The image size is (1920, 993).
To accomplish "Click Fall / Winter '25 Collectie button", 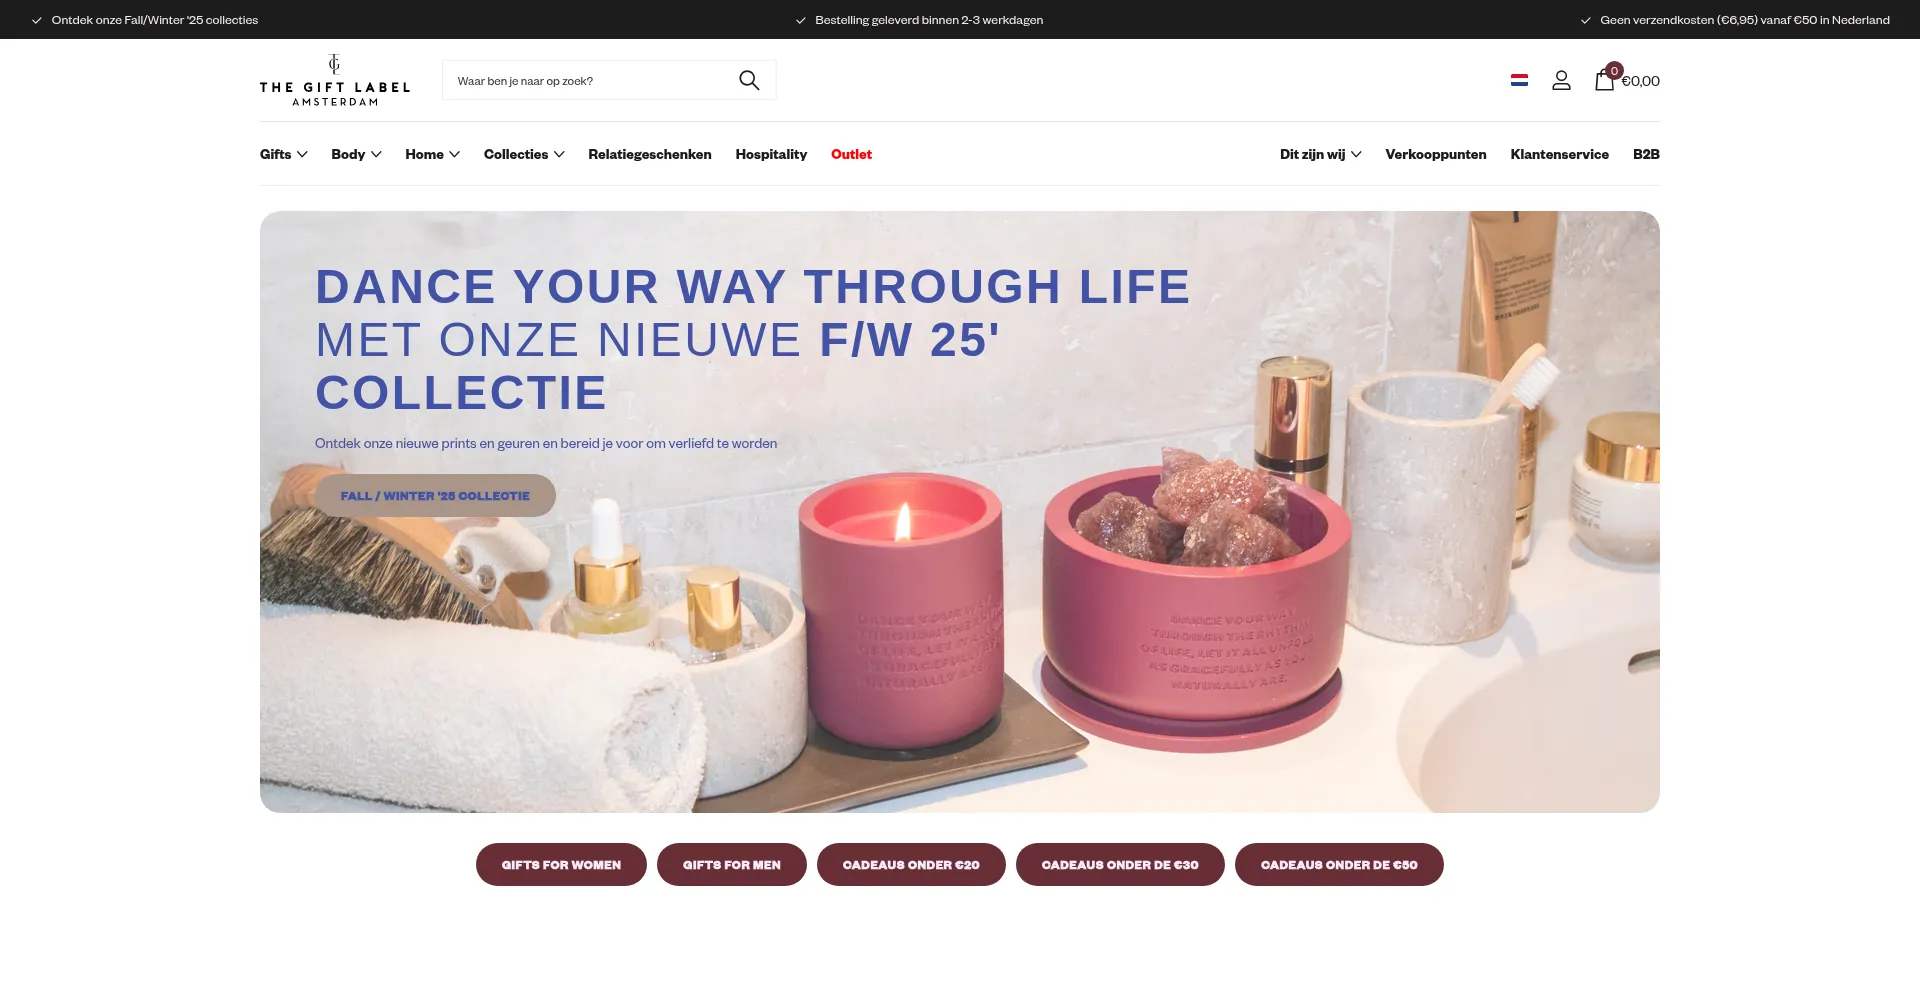I will click(435, 496).
